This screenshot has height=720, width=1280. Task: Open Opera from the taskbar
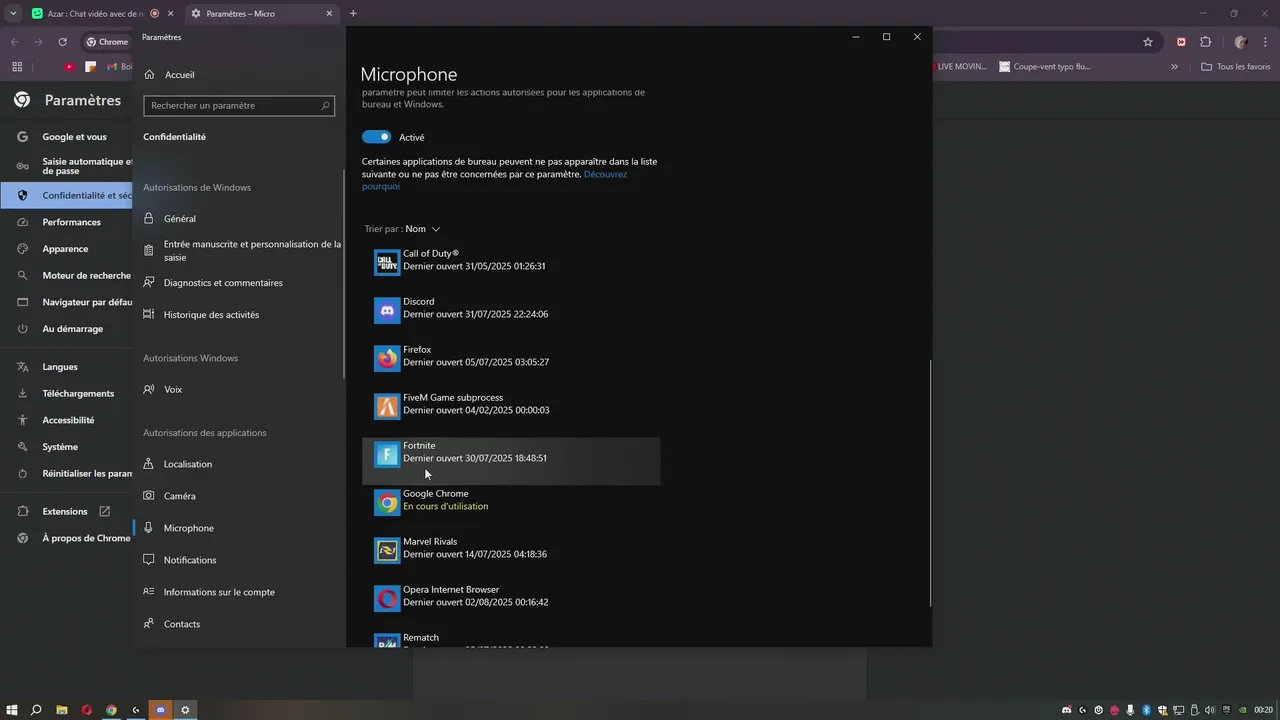(x=87, y=710)
